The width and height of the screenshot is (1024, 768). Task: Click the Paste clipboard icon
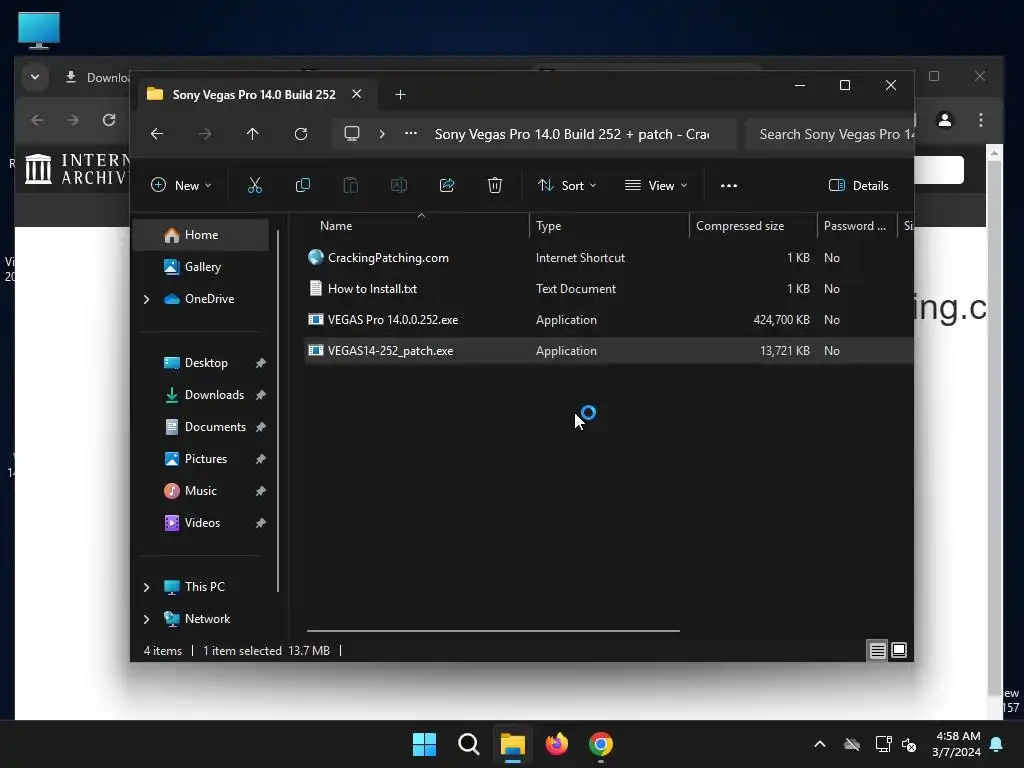(x=351, y=185)
